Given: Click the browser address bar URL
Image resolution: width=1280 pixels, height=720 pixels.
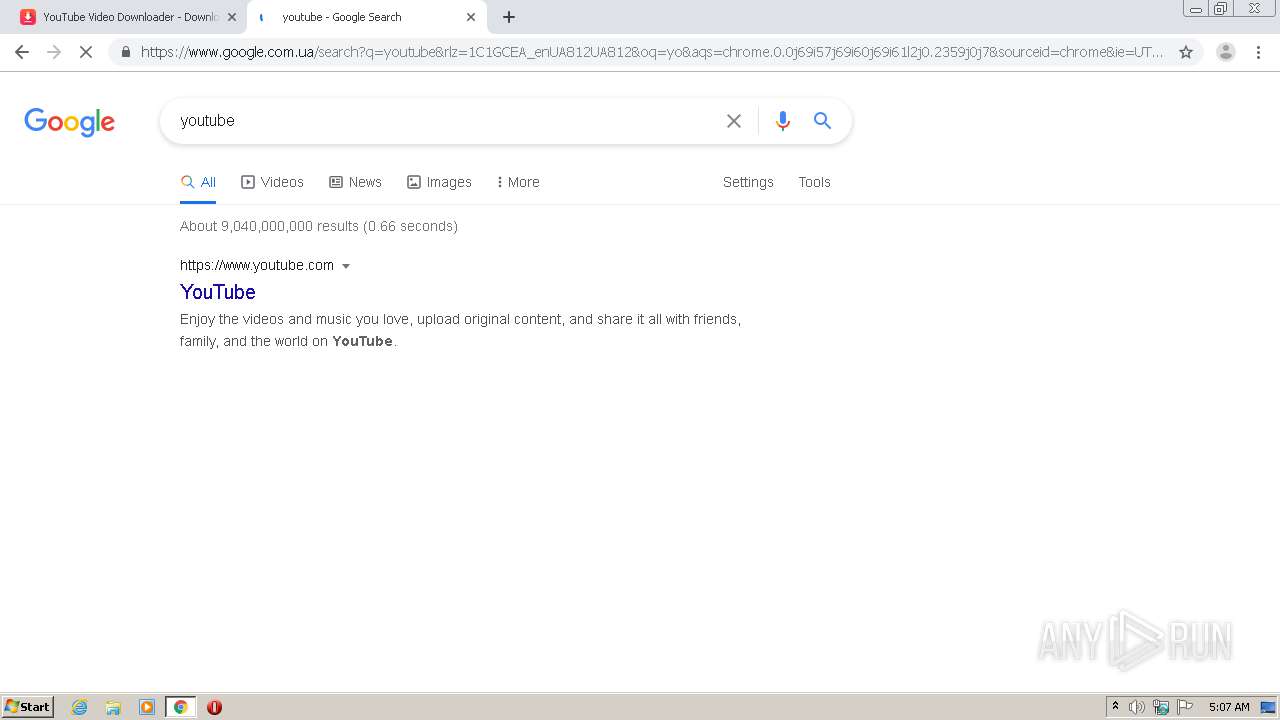Looking at the screenshot, I should coord(652,52).
